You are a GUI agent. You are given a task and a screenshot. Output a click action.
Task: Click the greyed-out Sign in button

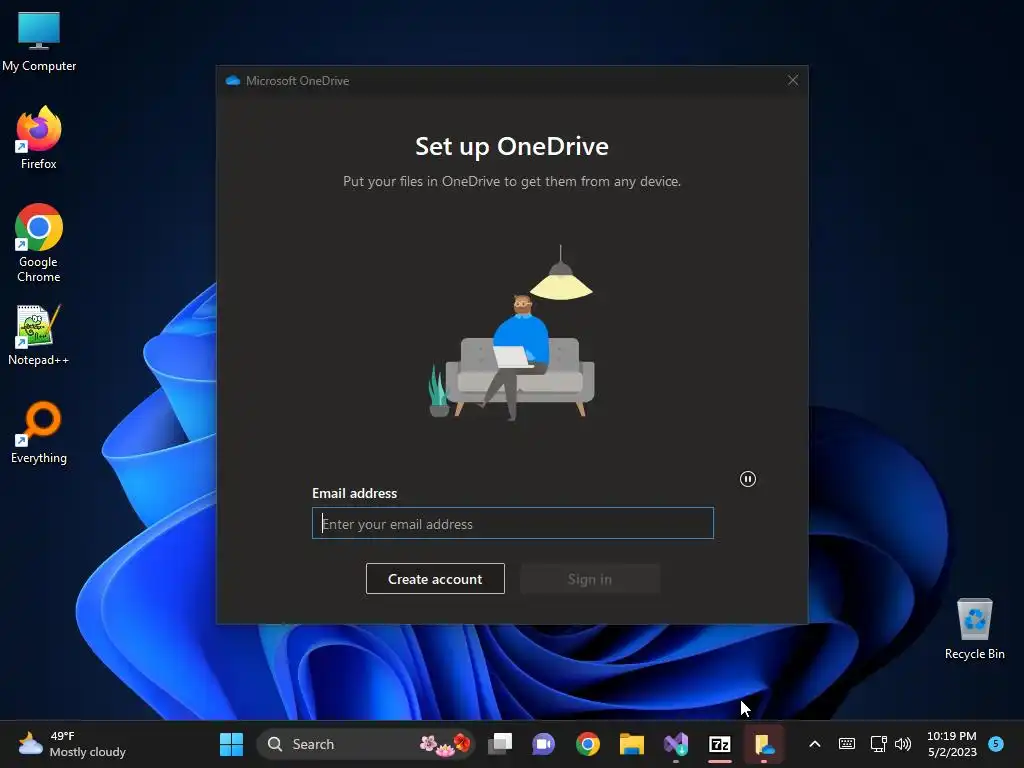point(590,579)
